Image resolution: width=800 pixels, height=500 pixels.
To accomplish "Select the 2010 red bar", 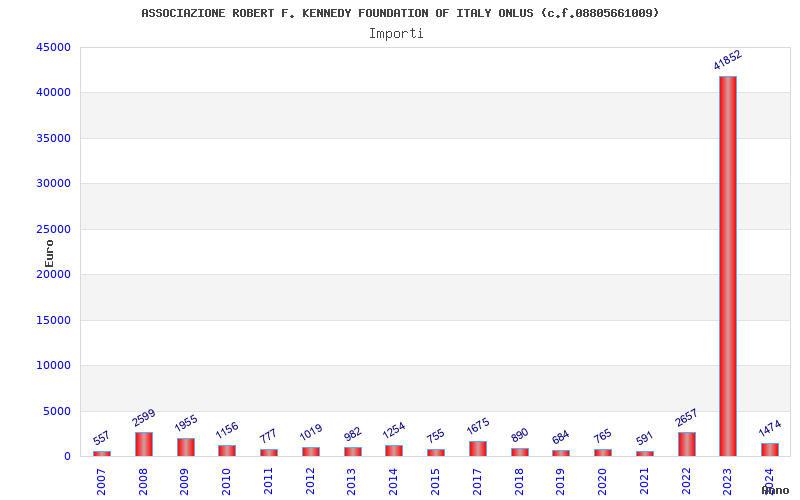I will 227,451.
